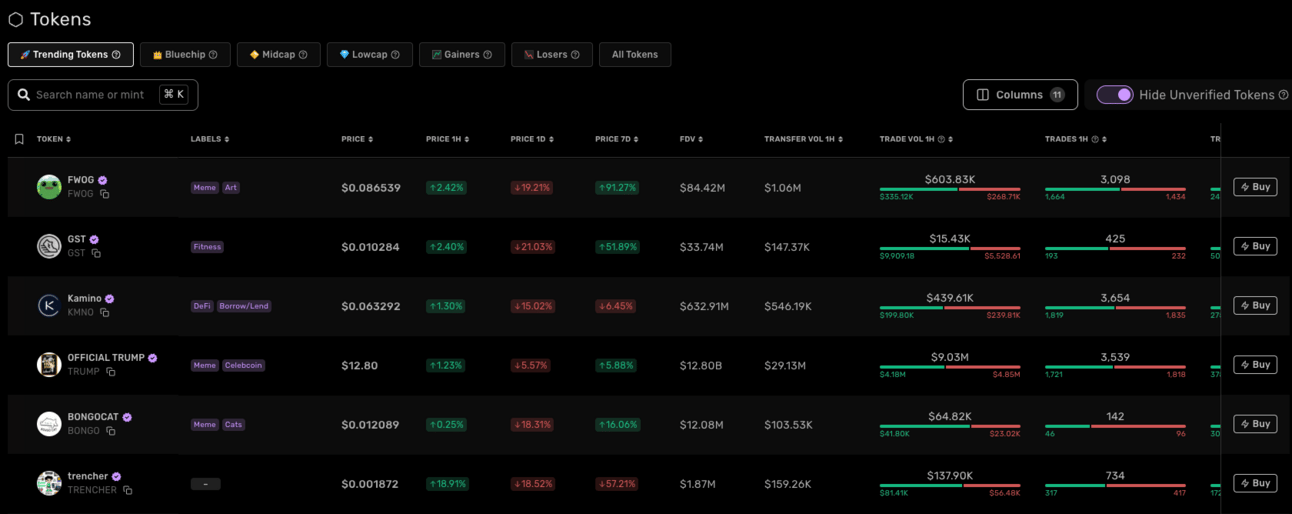This screenshot has width=1292, height=514.
Task: Toggle Hide Unverified Tokens switch
Action: click(x=1114, y=95)
